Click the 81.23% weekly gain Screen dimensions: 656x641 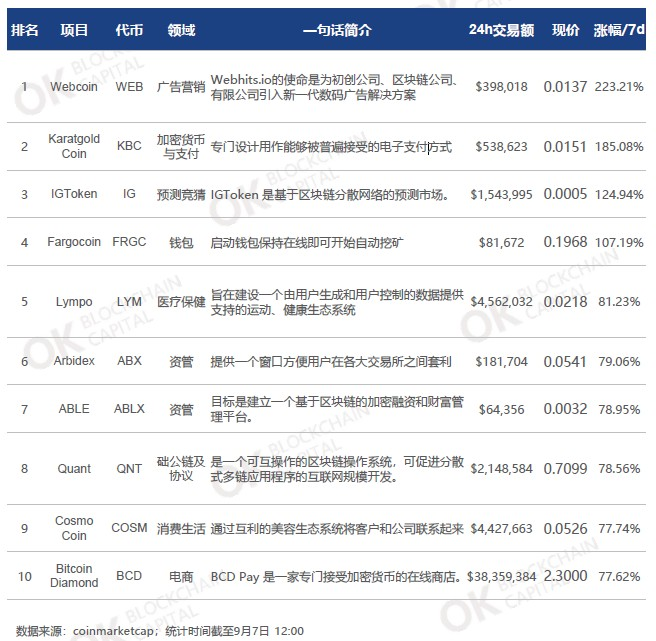click(619, 302)
